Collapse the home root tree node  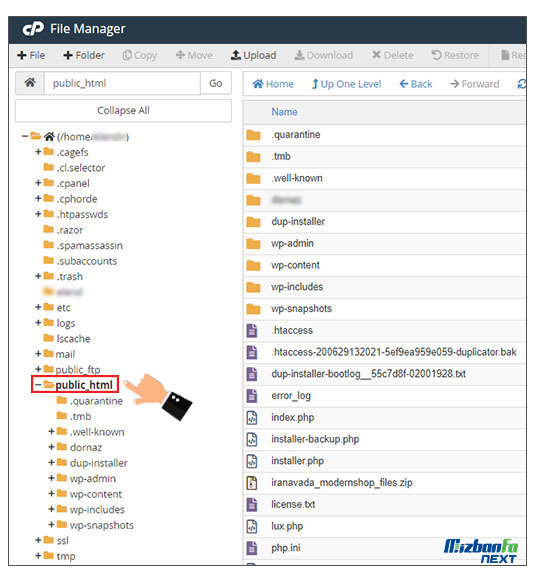point(25,137)
